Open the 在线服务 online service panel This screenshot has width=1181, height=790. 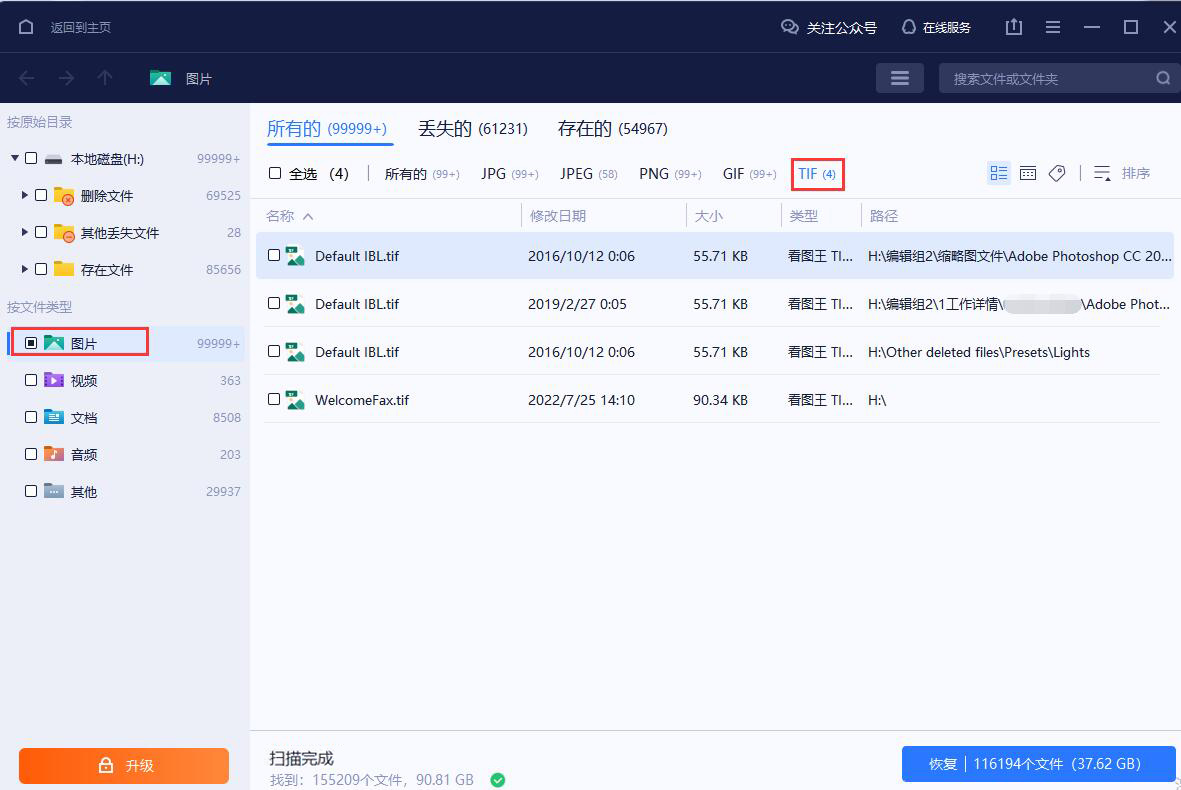pos(936,28)
